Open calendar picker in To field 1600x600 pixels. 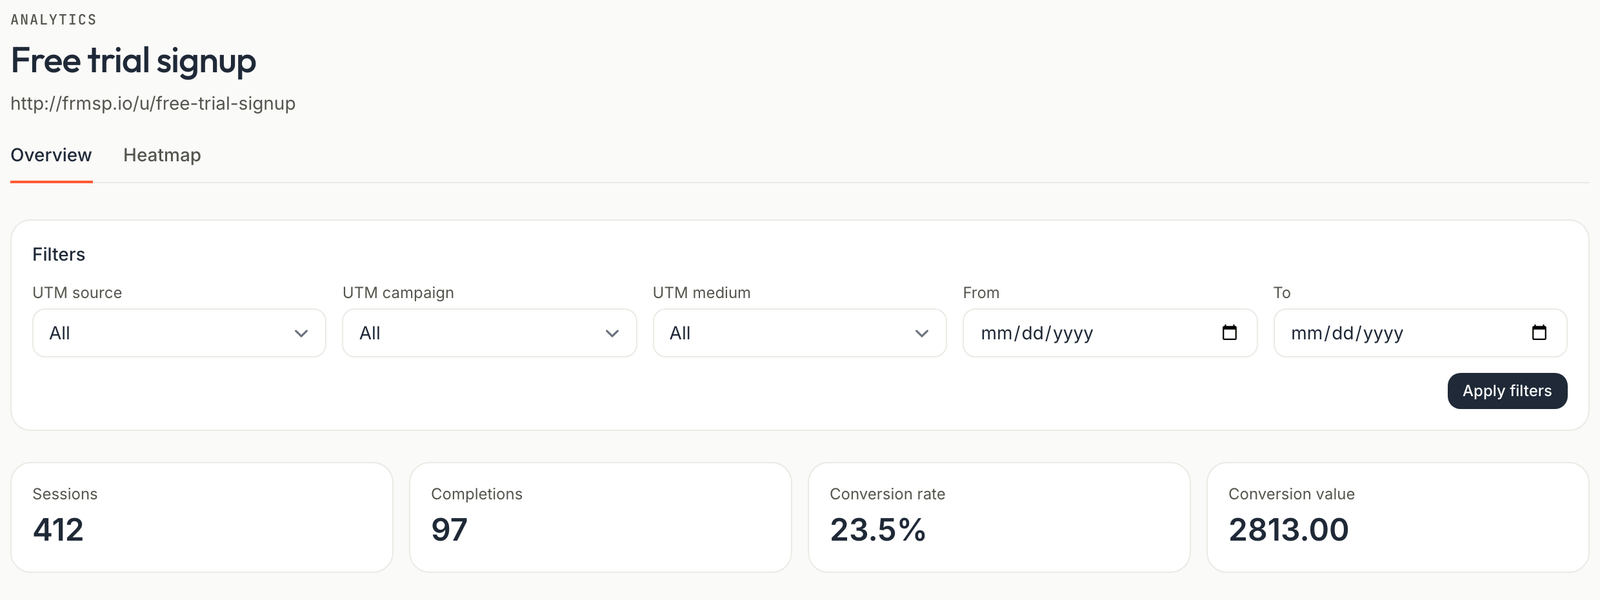(x=1540, y=333)
